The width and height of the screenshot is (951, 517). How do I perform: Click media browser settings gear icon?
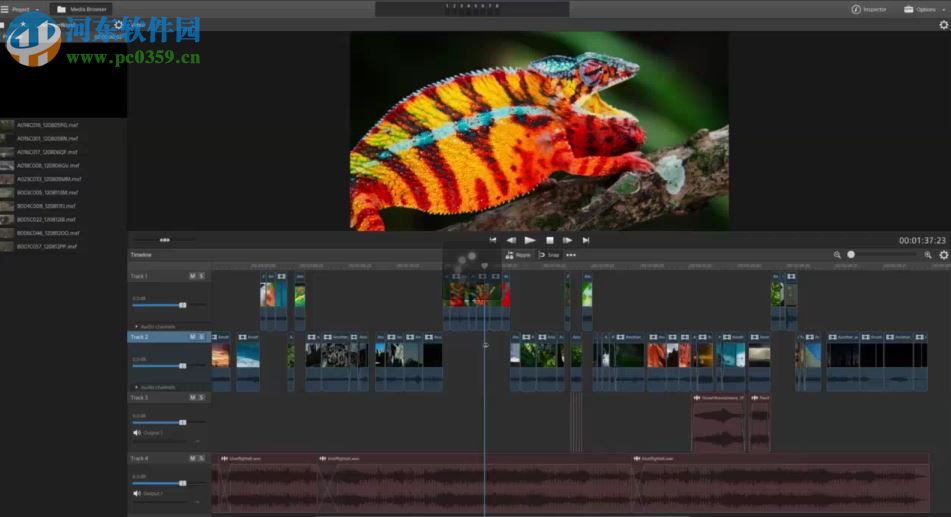(118, 25)
